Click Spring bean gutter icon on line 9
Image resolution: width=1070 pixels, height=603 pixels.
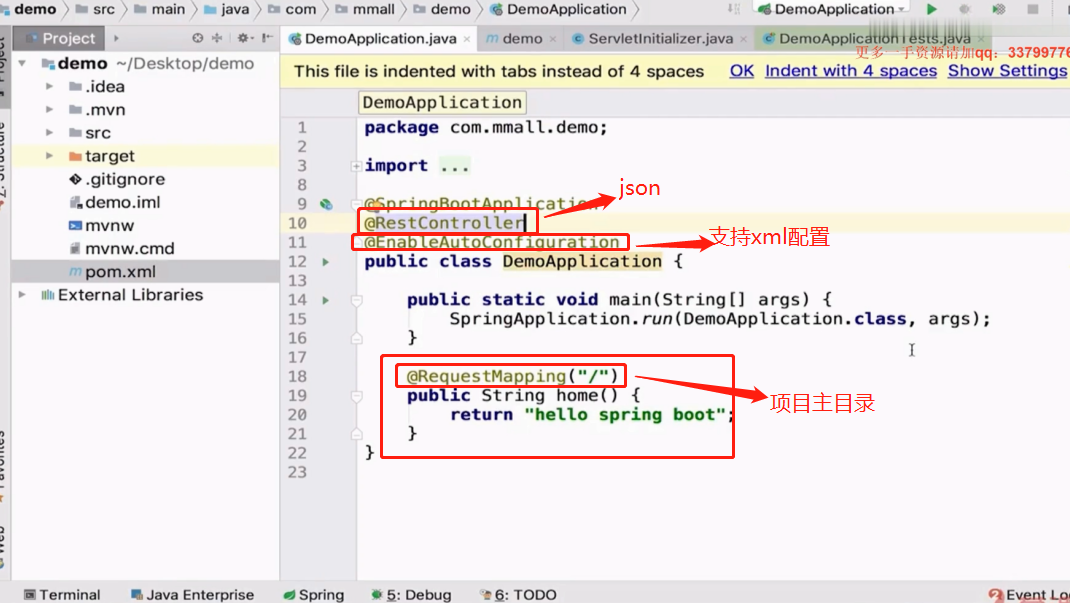tap(326, 204)
